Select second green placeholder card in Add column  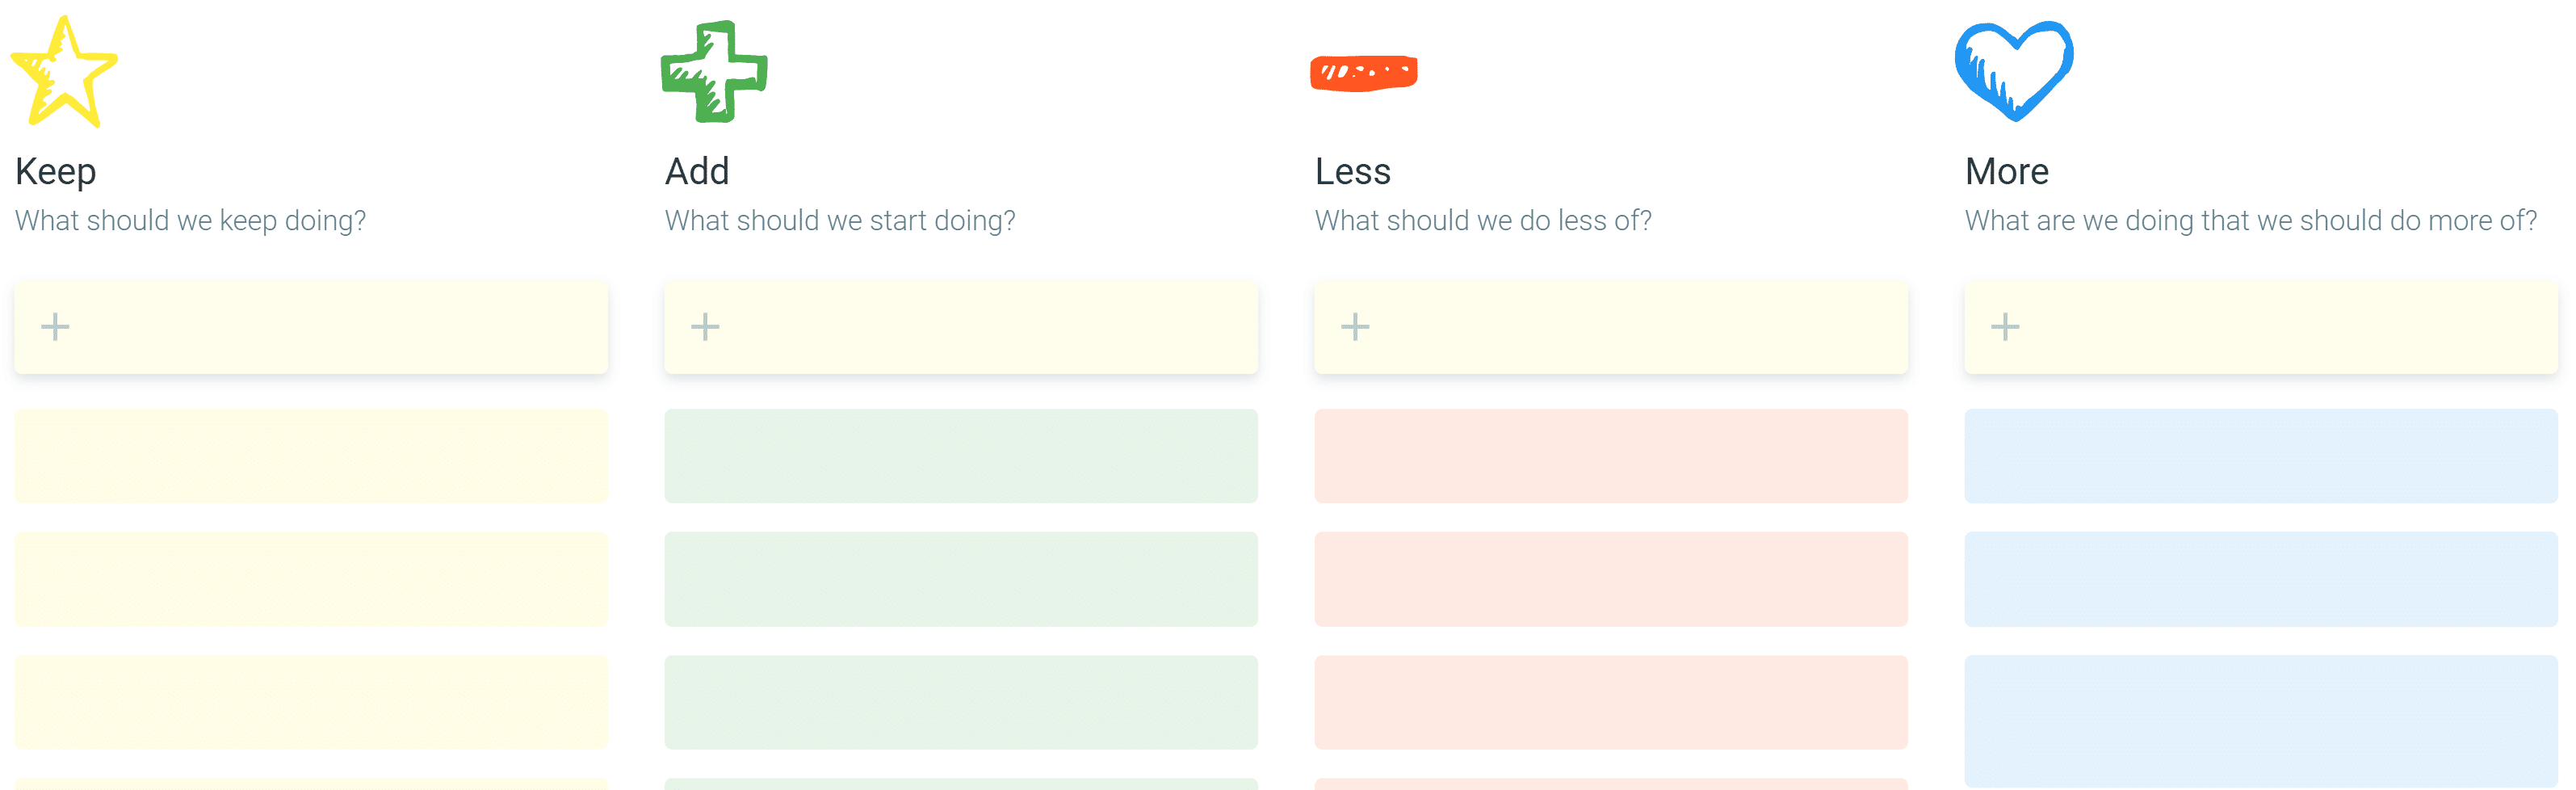[x=961, y=579]
